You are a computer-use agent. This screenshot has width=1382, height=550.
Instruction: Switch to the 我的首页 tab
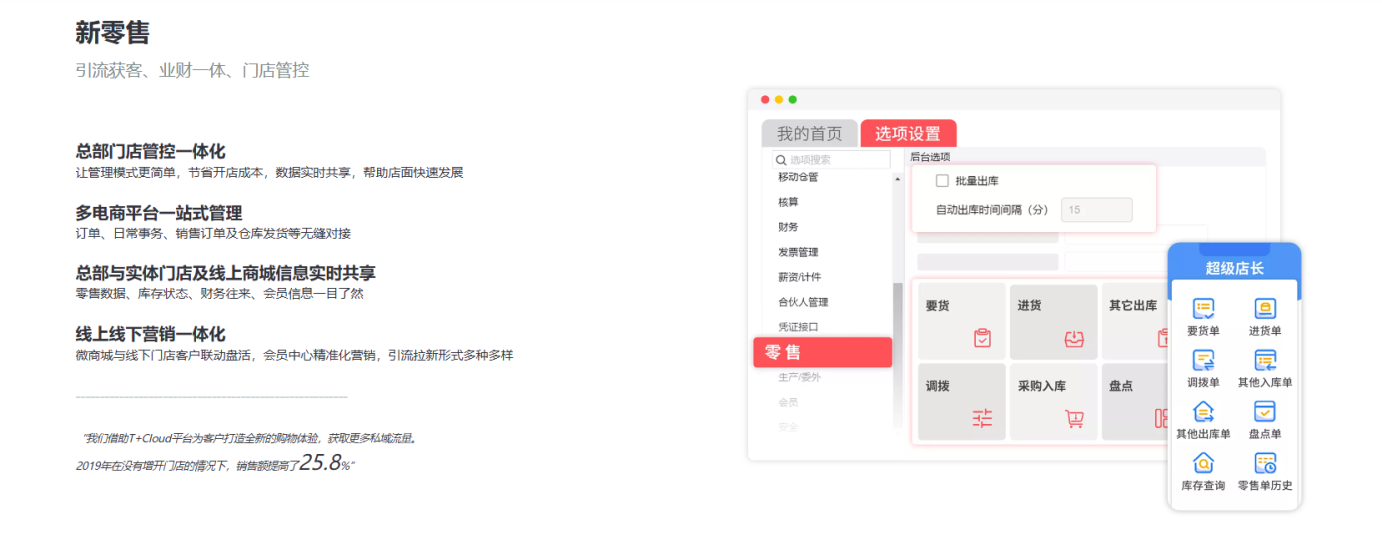pyautogui.click(x=810, y=134)
